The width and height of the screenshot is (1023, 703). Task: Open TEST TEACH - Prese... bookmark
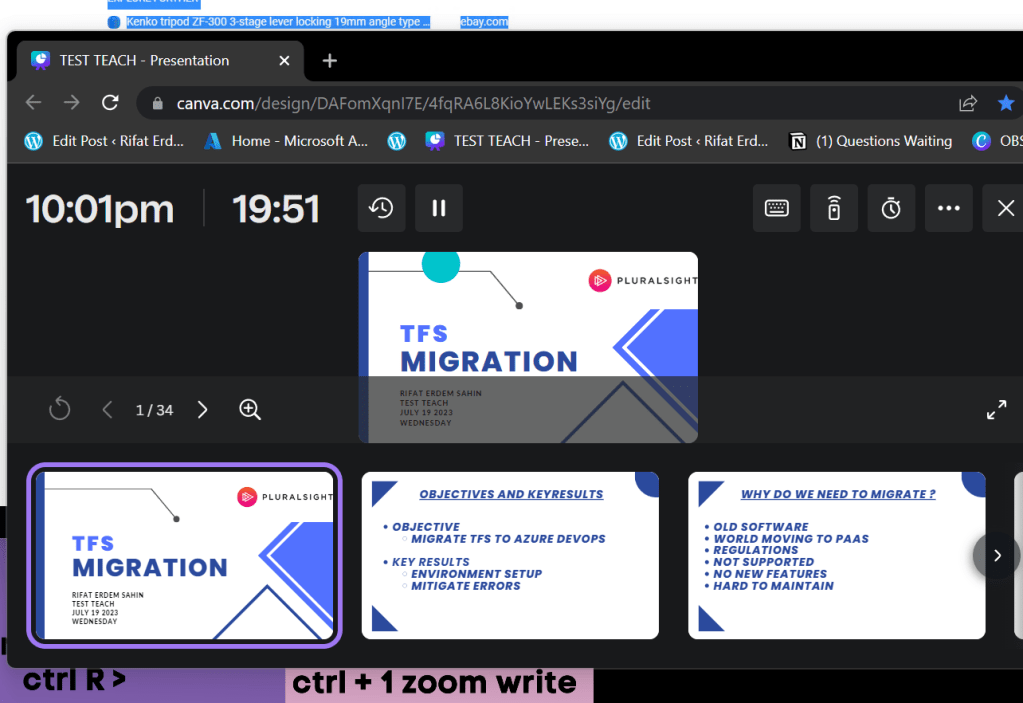point(508,141)
